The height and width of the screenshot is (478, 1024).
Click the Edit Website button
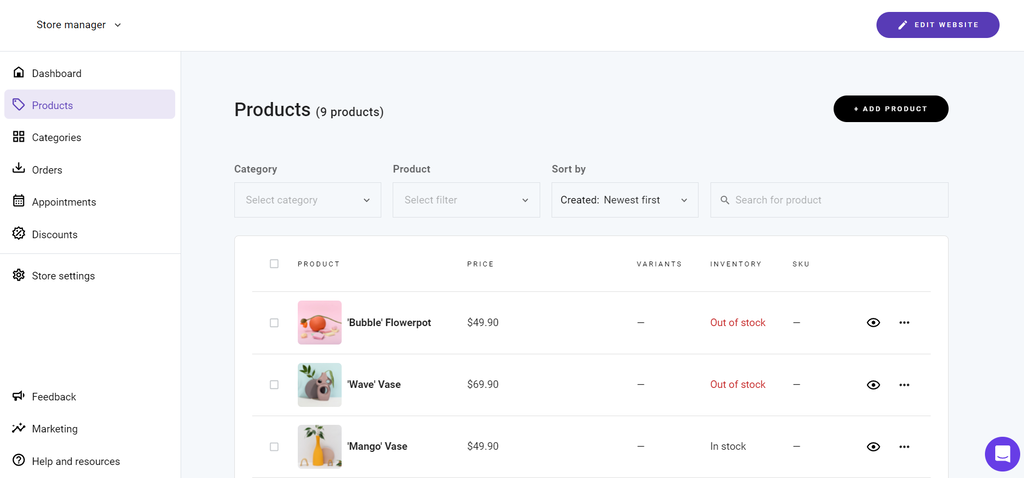coord(937,25)
